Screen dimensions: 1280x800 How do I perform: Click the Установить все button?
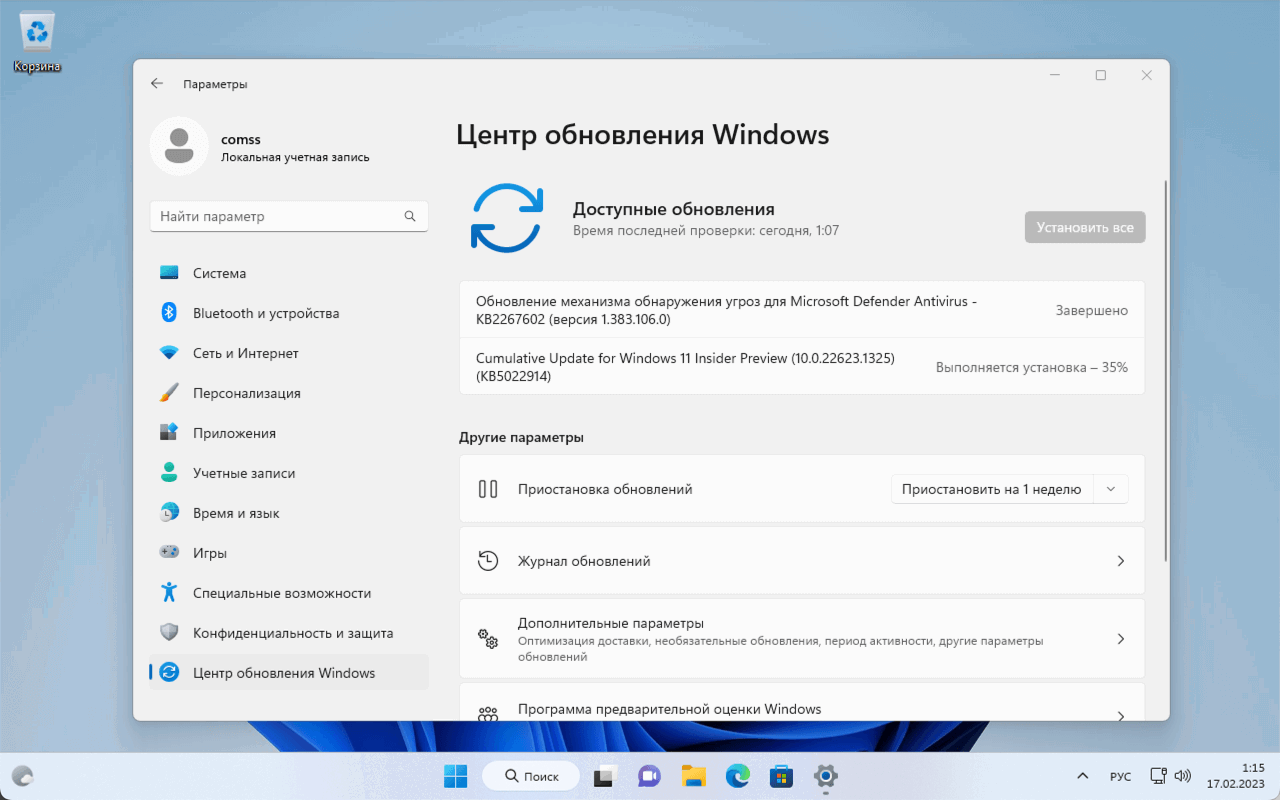click(1085, 227)
